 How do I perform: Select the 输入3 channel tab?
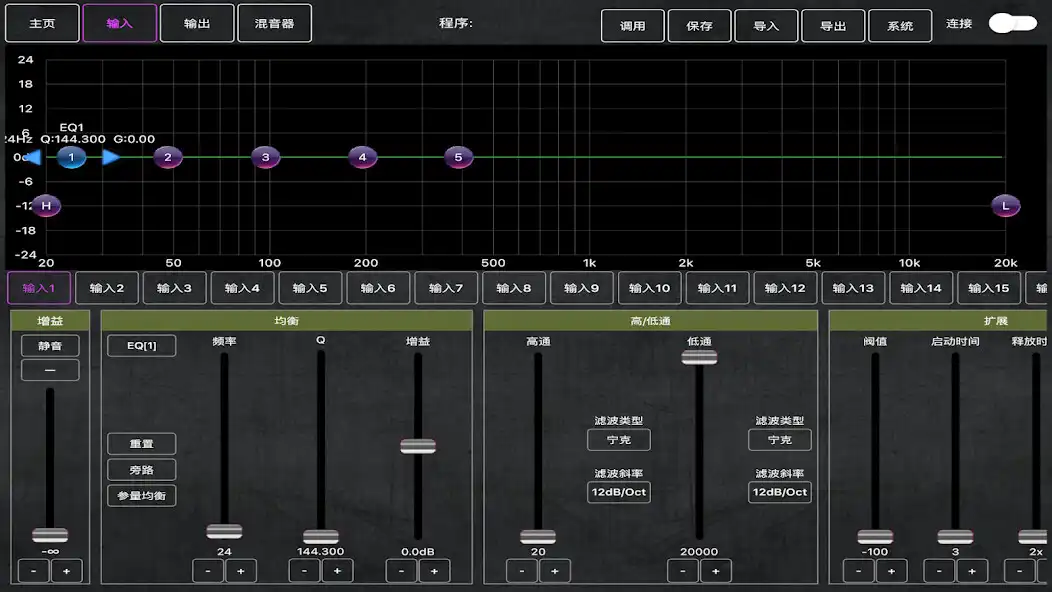coord(174,288)
